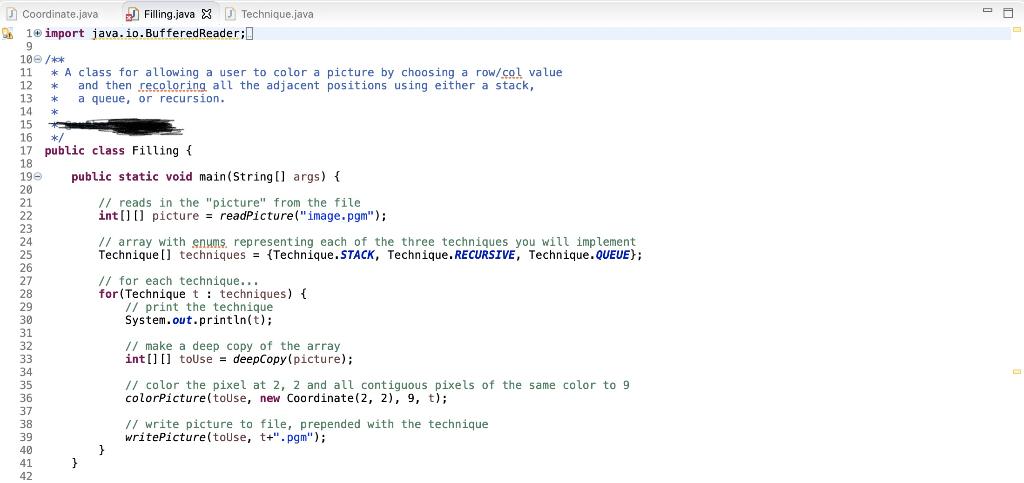Collapse the Javadoc comment at line 10
Screen dimensions: 1024x483
37,59
